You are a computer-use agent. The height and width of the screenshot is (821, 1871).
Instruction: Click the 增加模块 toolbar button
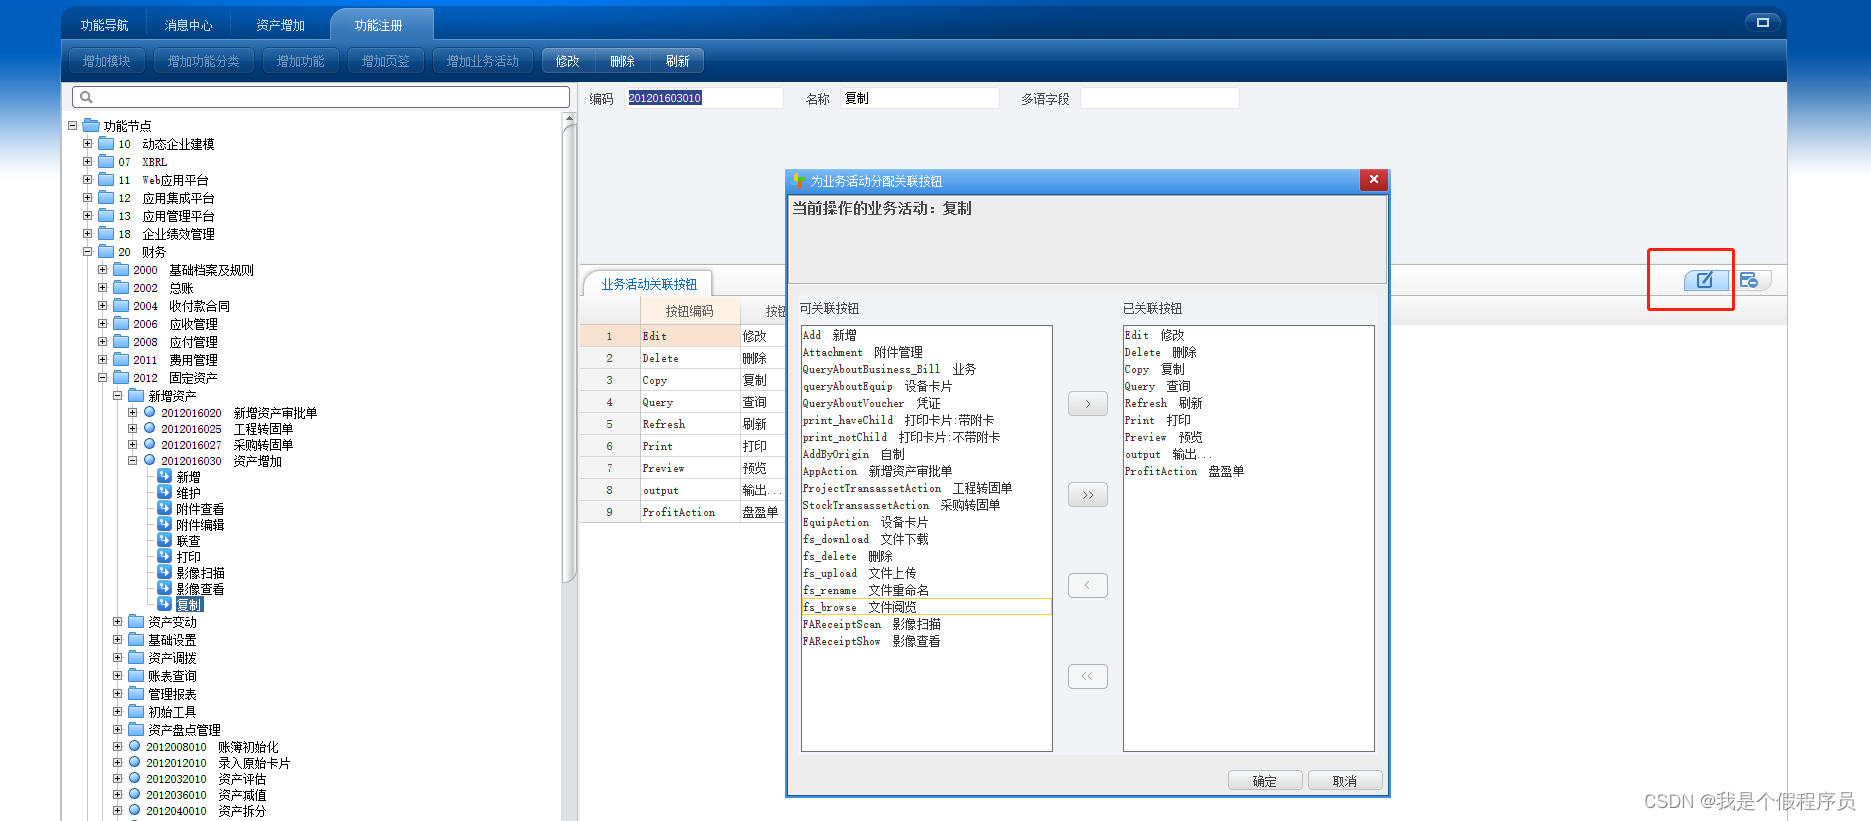point(107,61)
